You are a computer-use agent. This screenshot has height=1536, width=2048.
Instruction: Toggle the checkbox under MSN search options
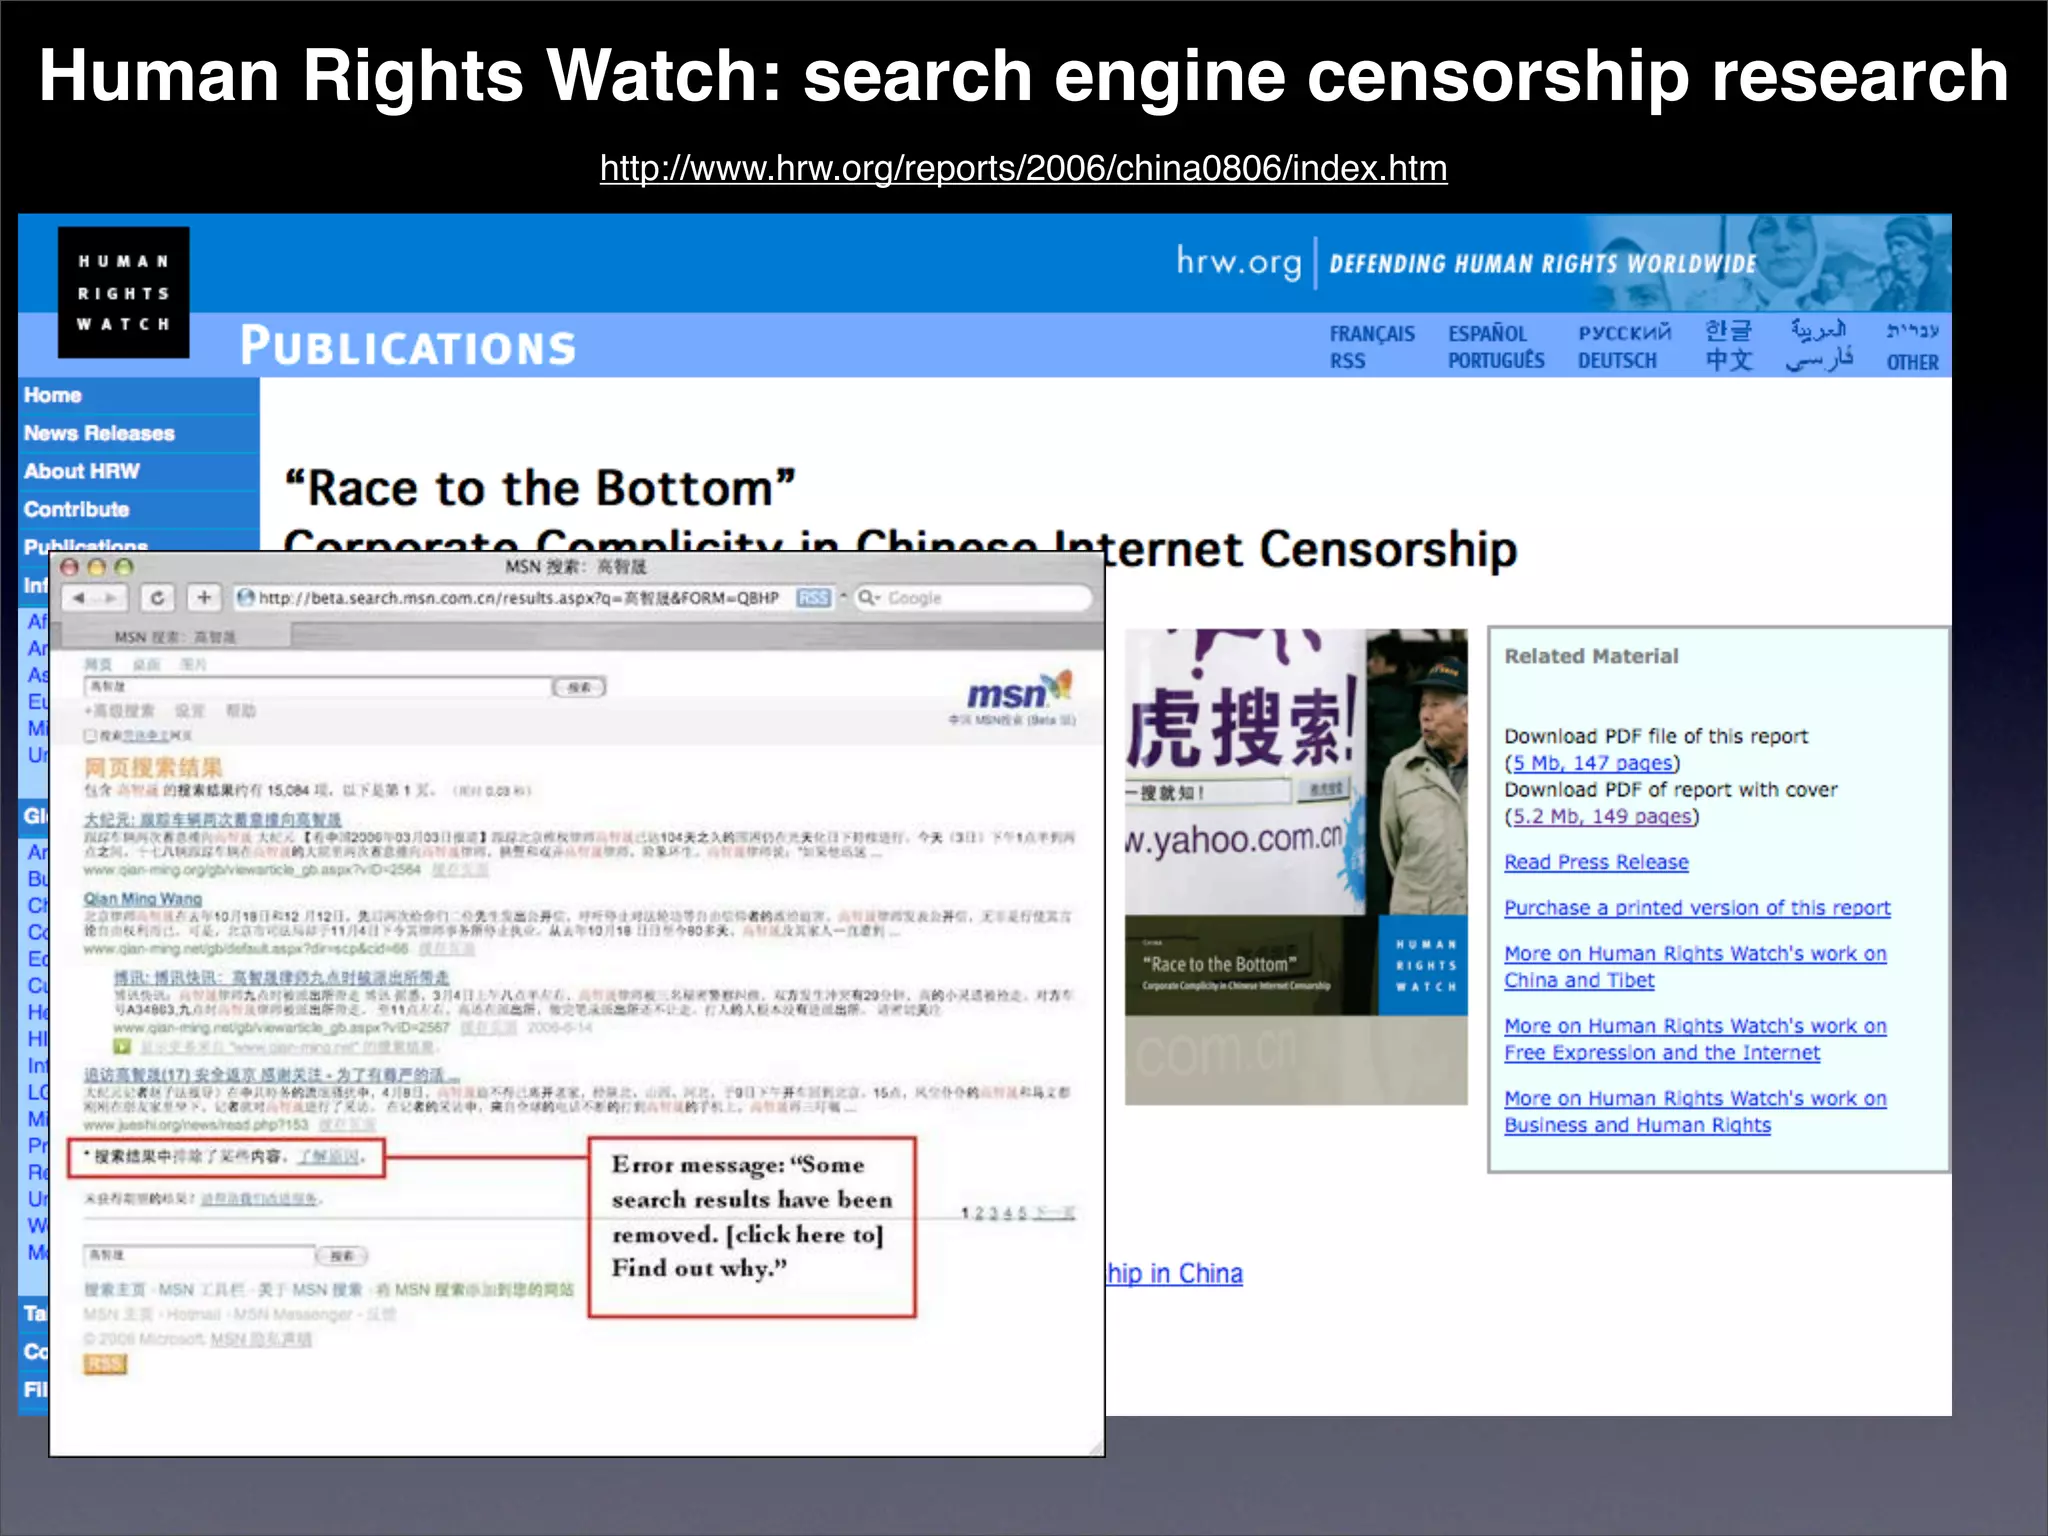pos(90,735)
